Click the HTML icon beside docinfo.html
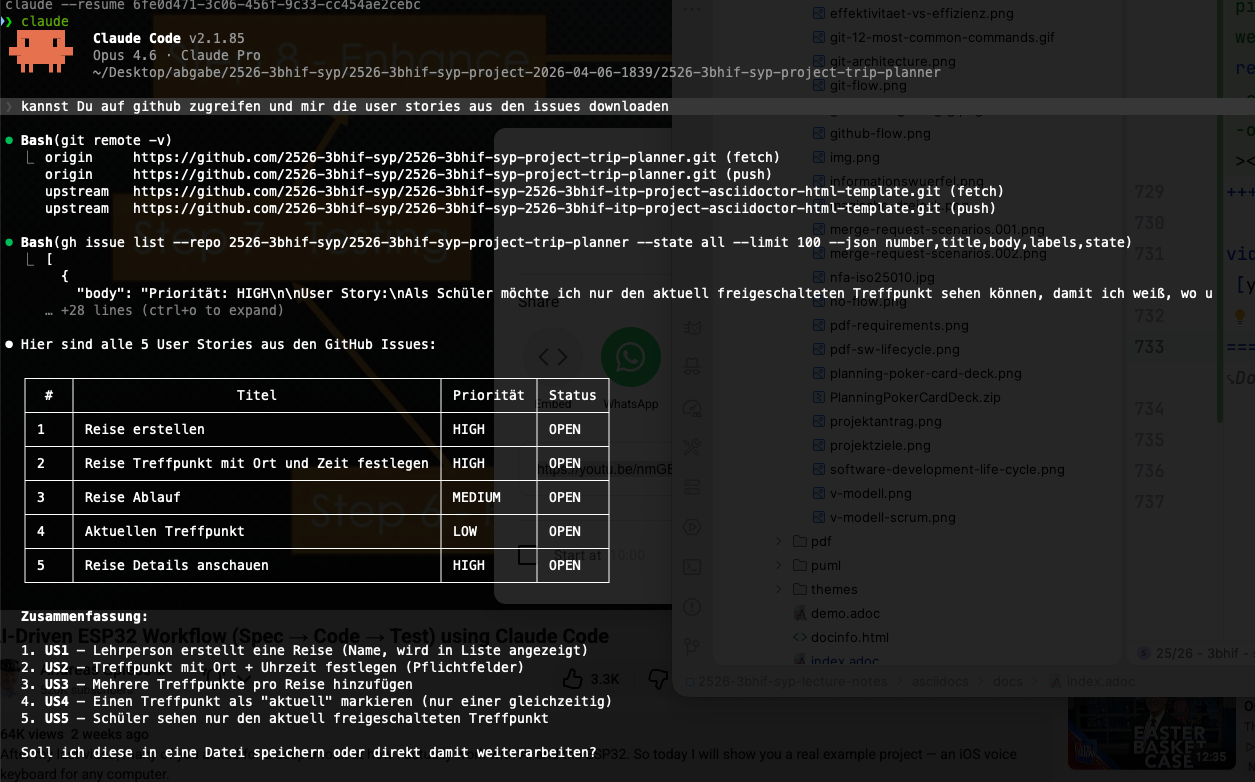The image size is (1255, 782). point(800,637)
